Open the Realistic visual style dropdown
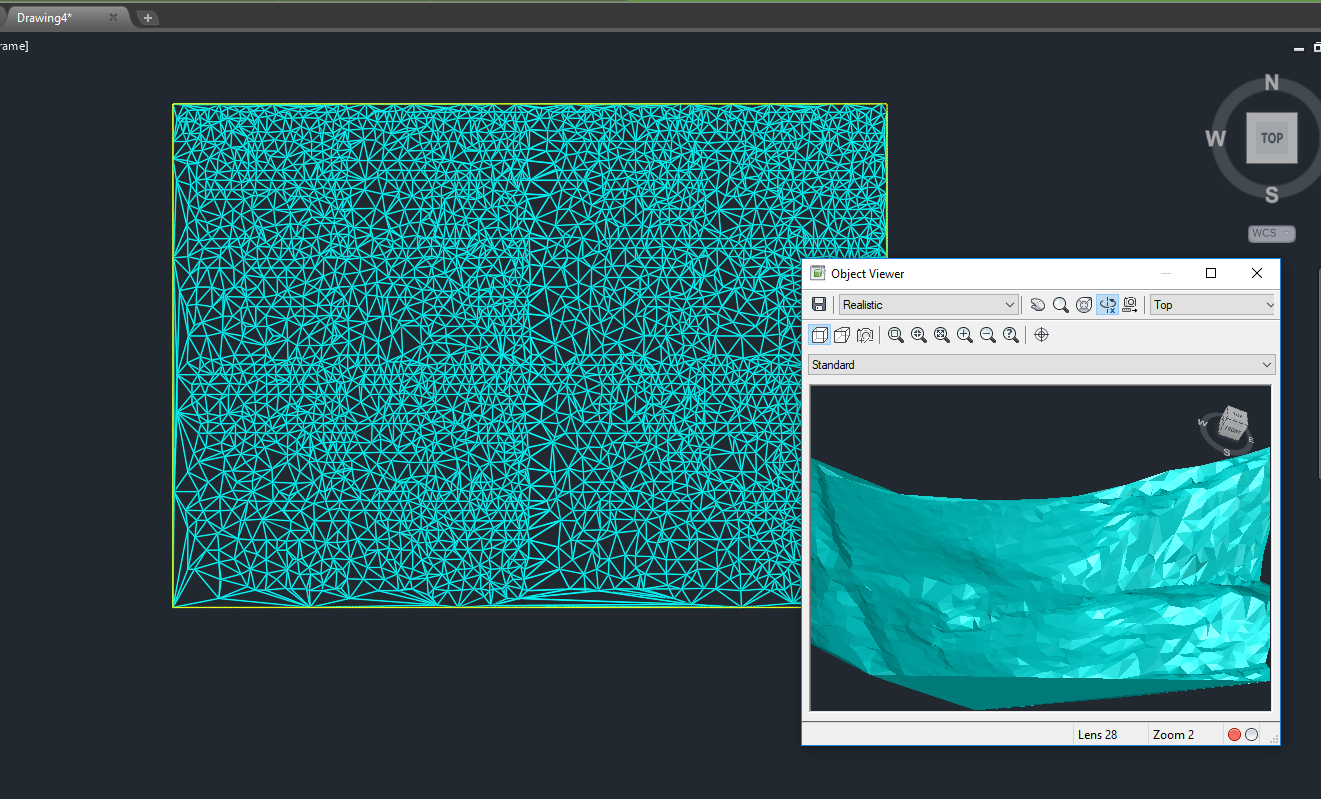 (x=929, y=305)
